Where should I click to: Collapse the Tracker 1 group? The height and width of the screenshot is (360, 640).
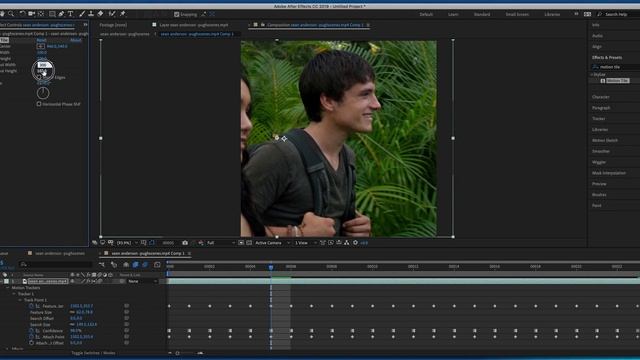[x=13, y=294]
